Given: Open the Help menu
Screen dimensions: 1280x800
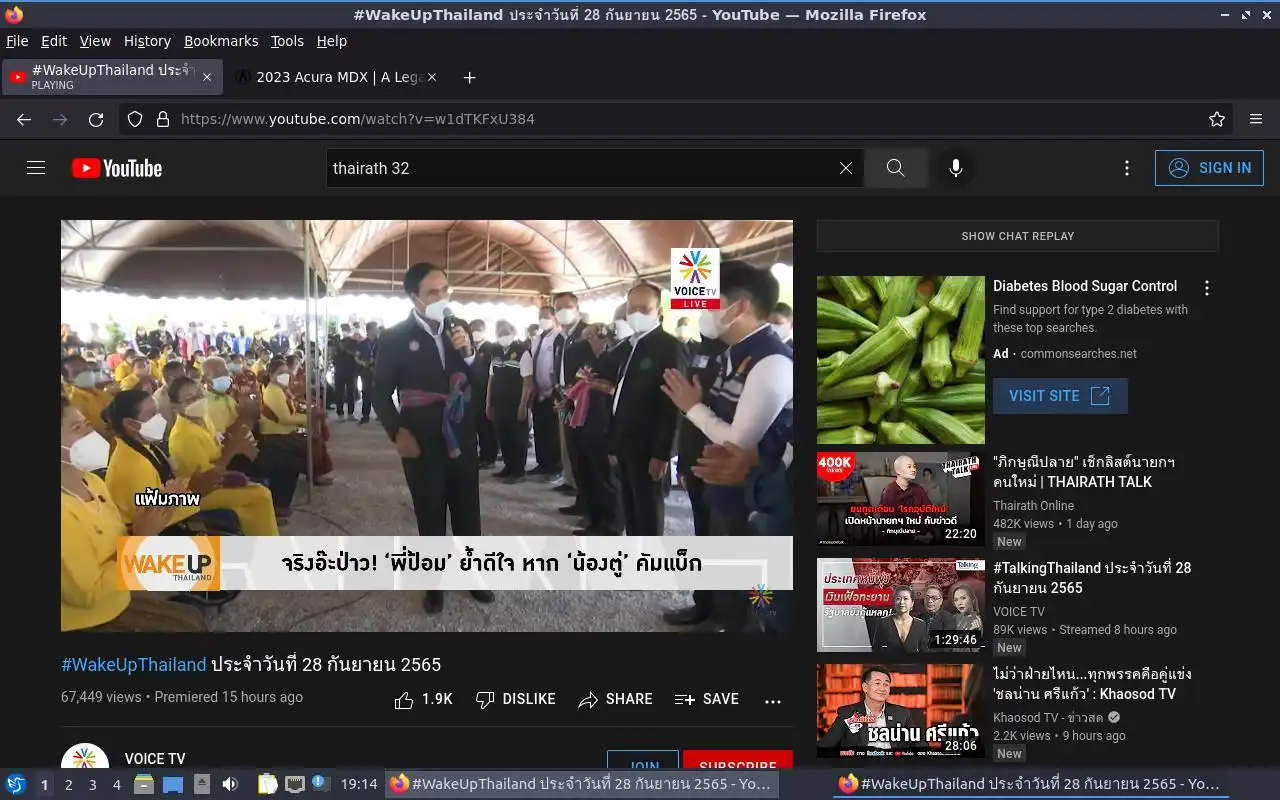Looking at the screenshot, I should click(x=332, y=41).
